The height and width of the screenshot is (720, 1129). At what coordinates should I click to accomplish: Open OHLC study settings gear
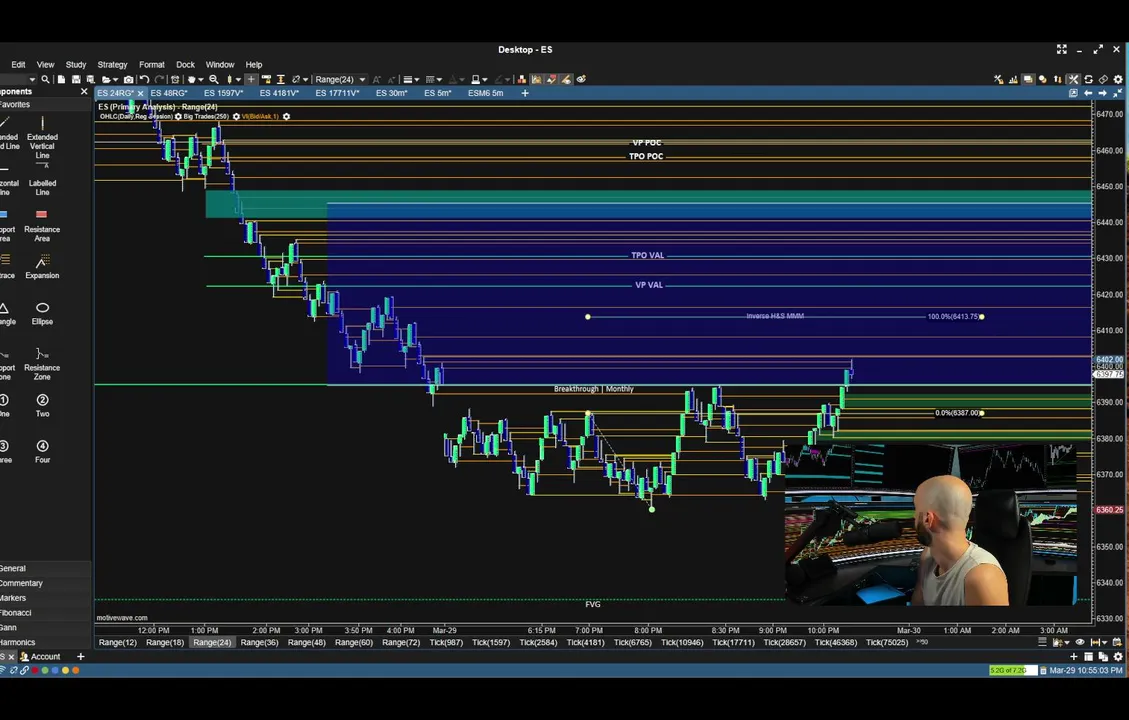click(179, 117)
